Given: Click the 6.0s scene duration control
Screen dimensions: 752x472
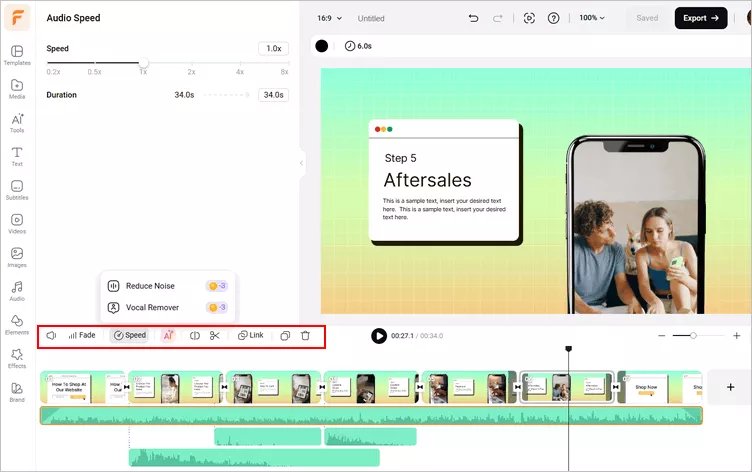Looking at the screenshot, I should click(358, 46).
